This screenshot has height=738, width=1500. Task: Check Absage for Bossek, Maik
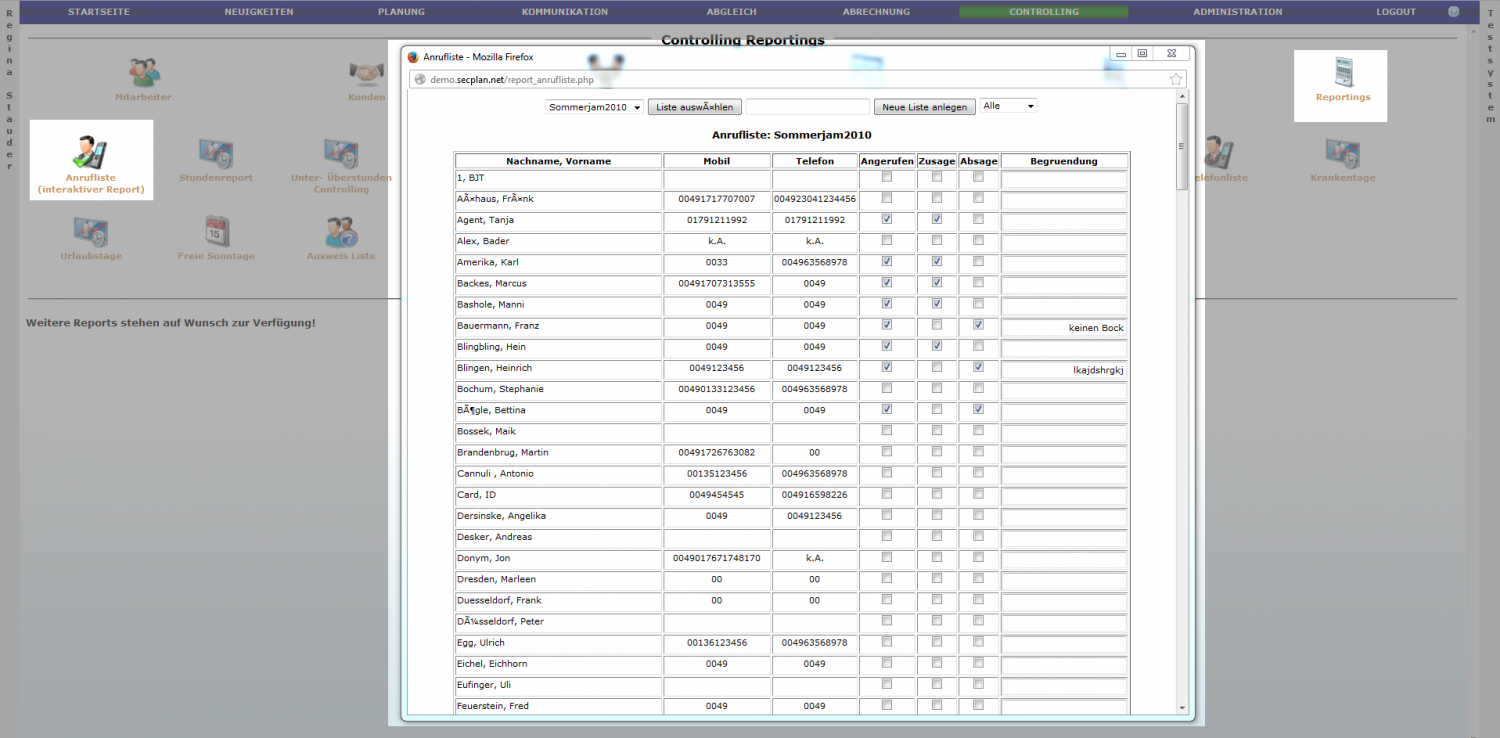pos(978,430)
